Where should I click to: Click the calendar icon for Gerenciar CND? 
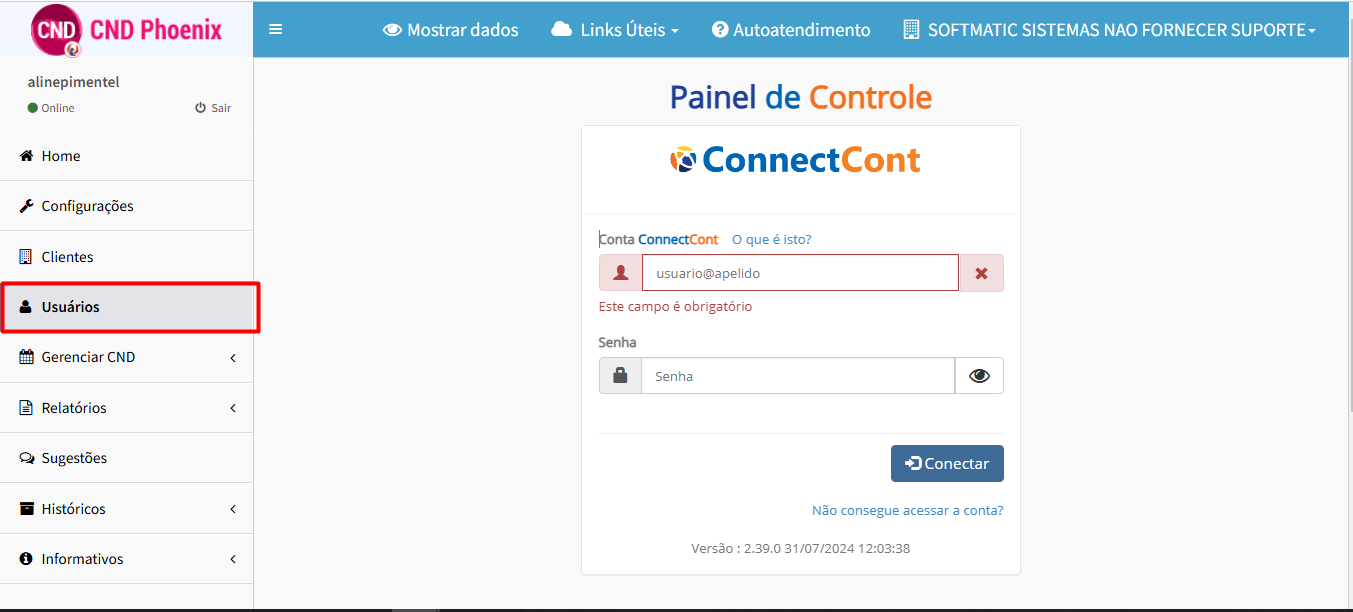click(x=27, y=357)
